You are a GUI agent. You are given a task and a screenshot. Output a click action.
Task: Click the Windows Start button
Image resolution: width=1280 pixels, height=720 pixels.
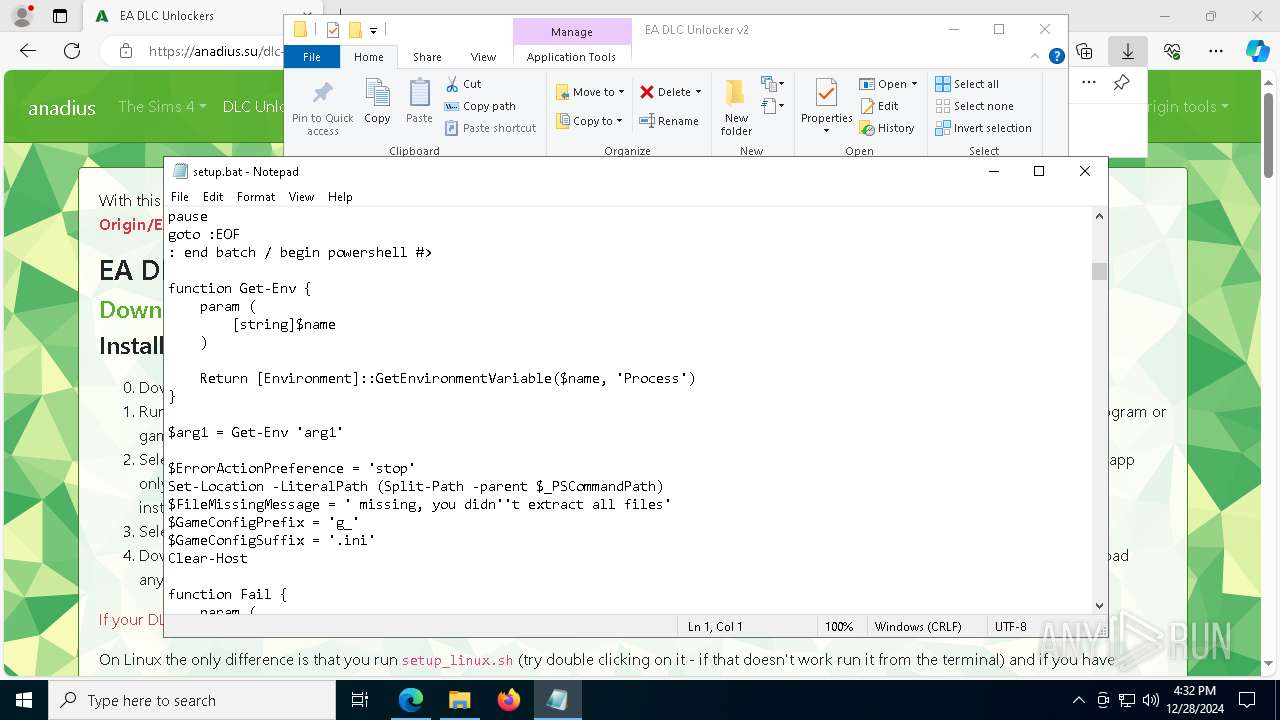[23, 700]
